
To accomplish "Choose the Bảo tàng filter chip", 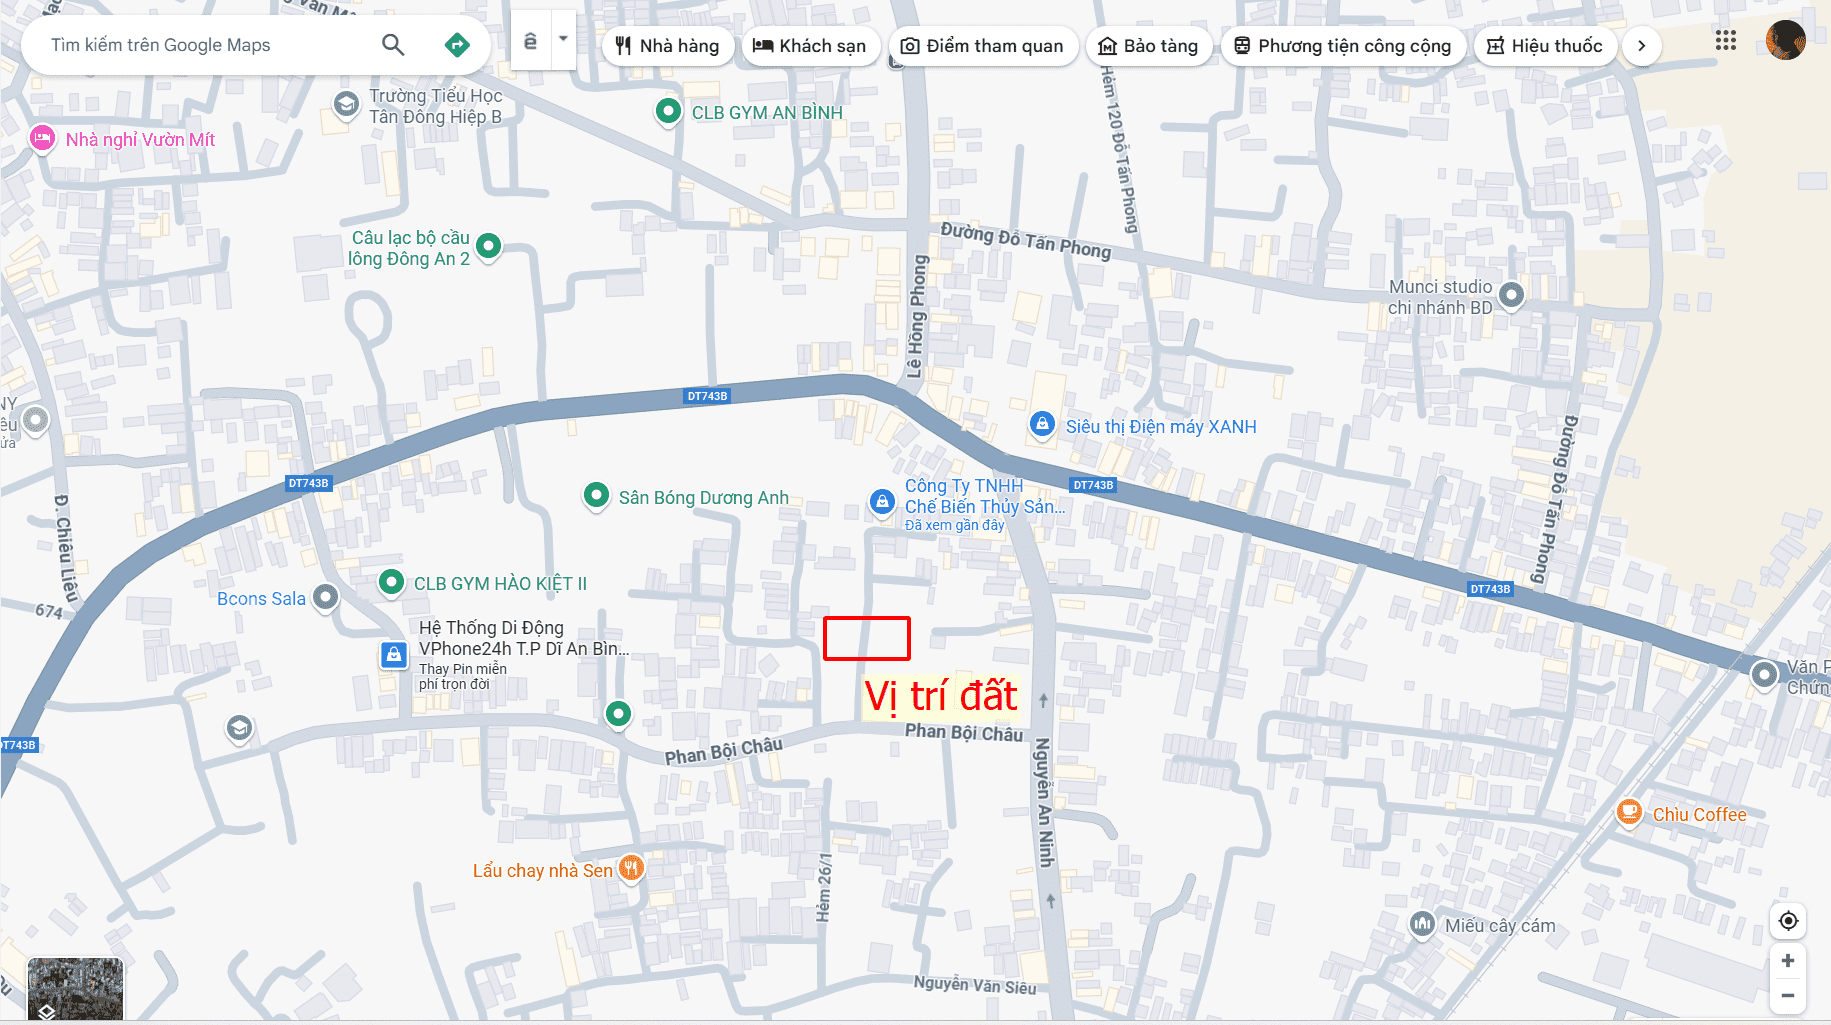I will click(1148, 46).
